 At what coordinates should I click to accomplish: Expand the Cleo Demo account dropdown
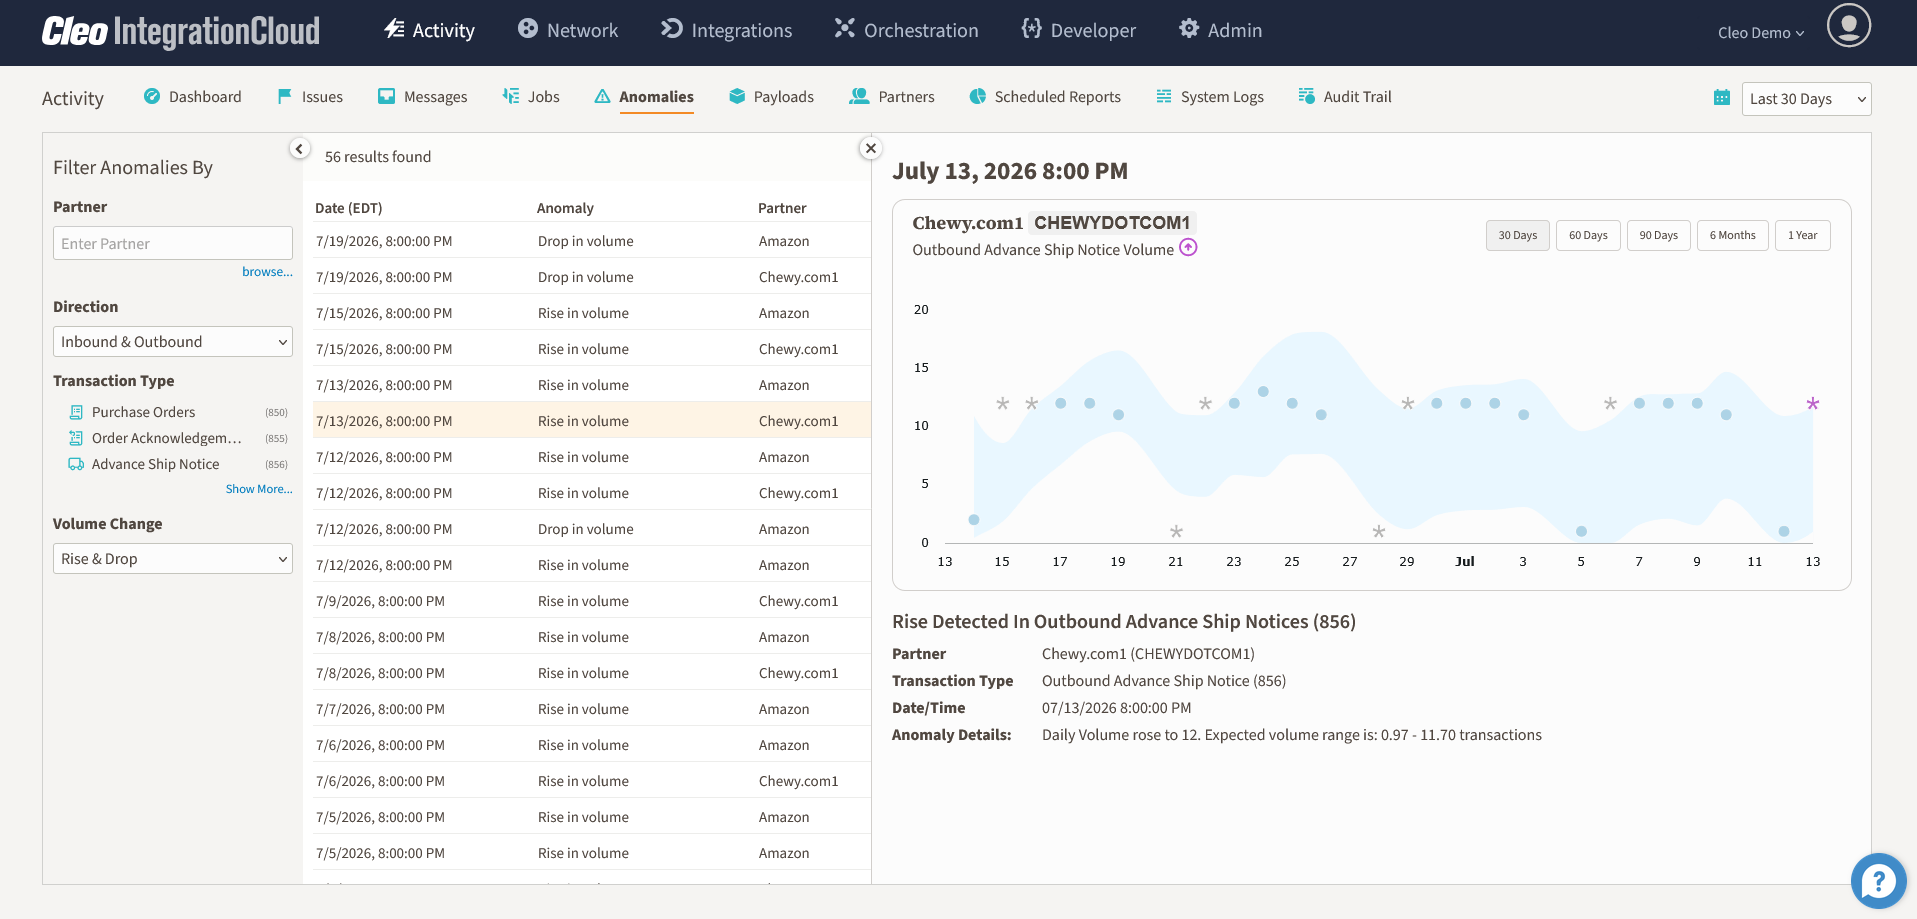[1761, 33]
